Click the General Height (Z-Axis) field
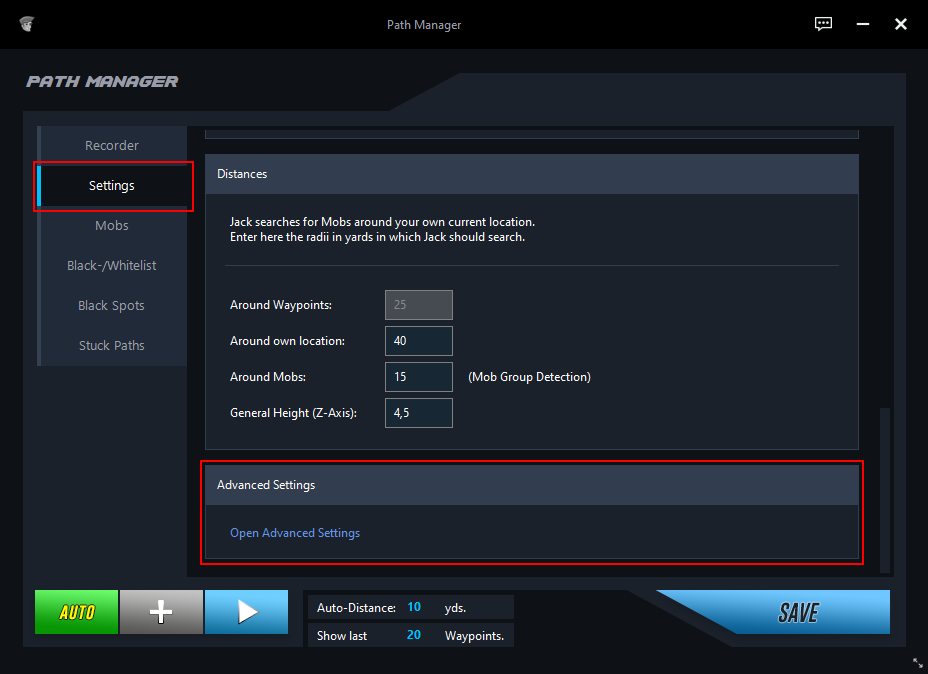The width and height of the screenshot is (928, 674). pyautogui.click(x=418, y=413)
